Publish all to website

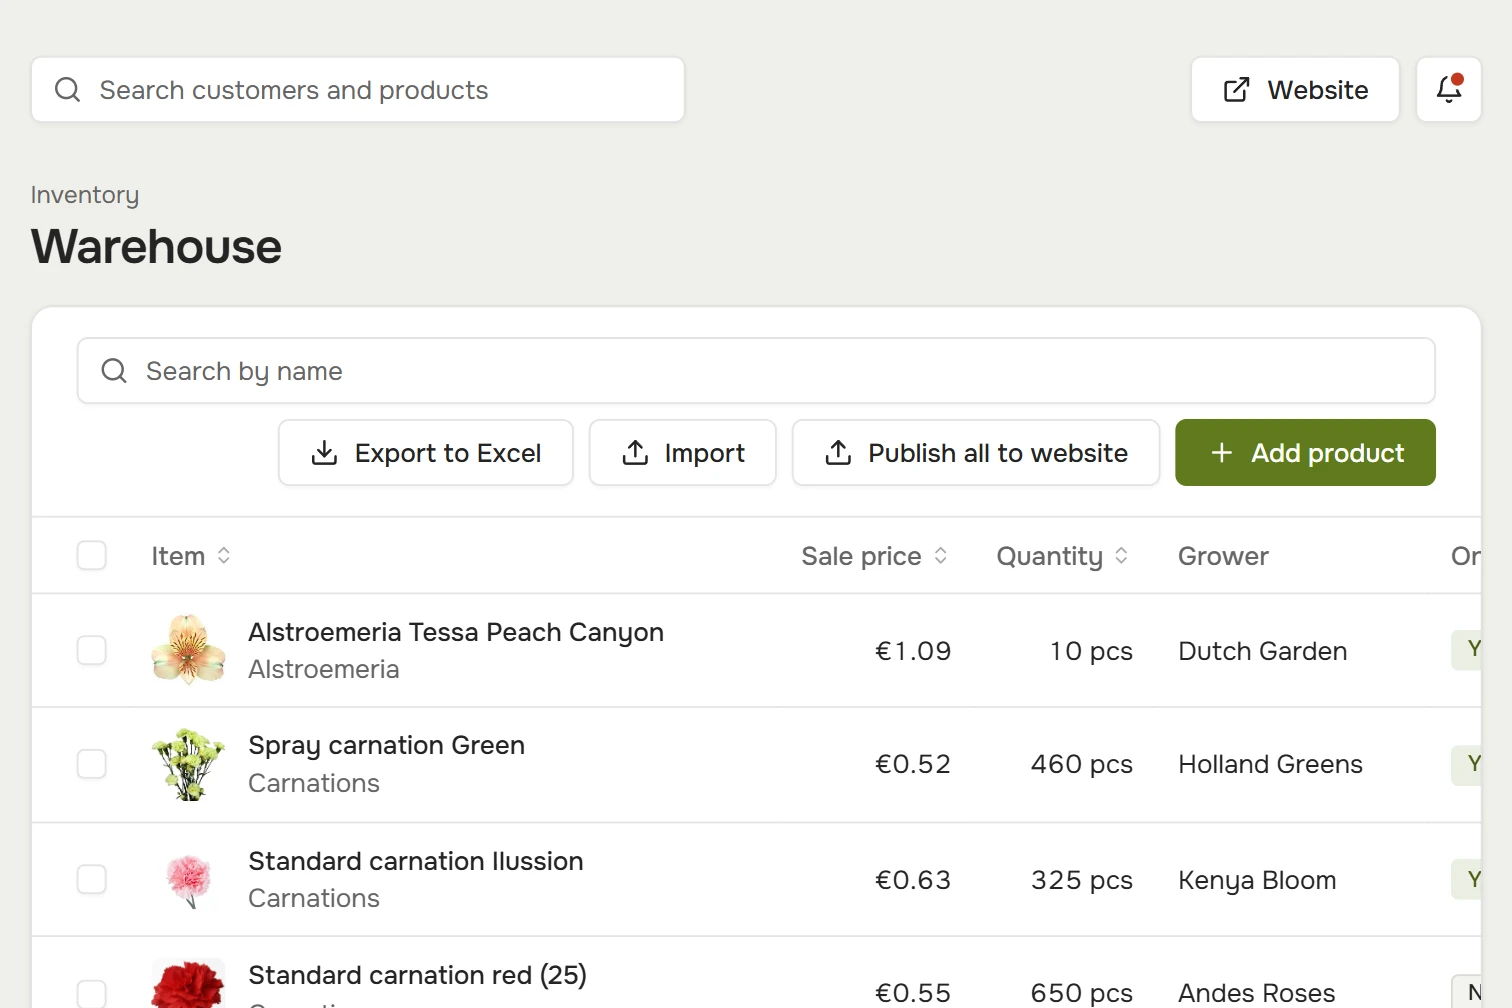tap(976, 453)
